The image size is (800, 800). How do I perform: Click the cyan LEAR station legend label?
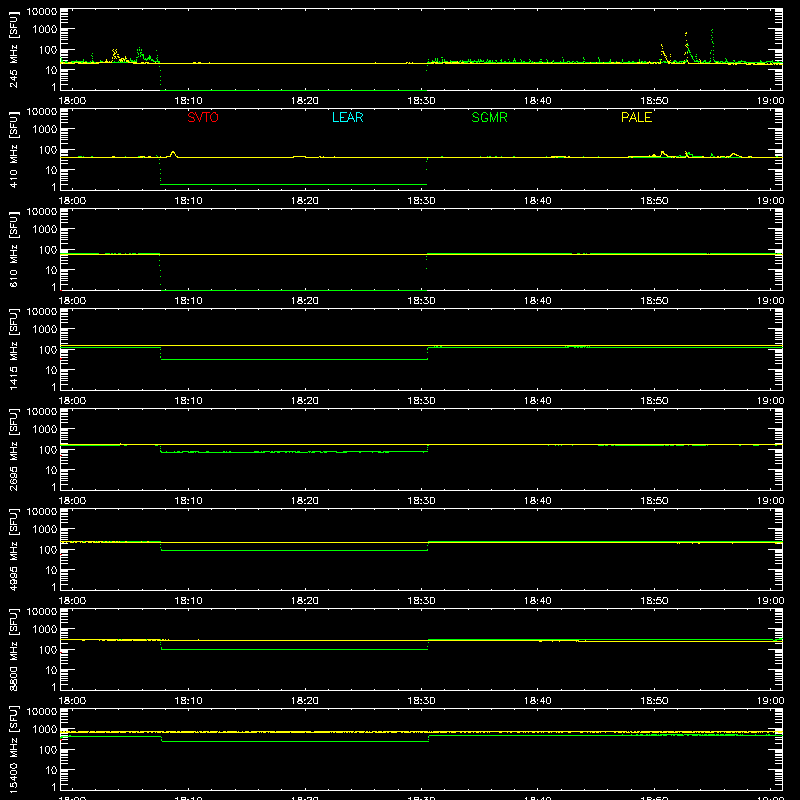tap(347, 117)
